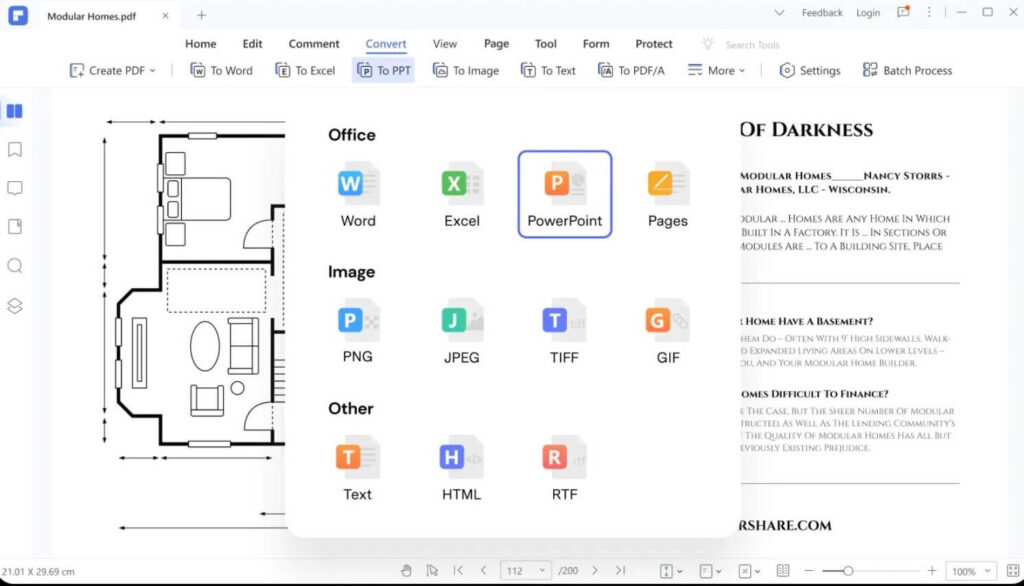Click the Search Tools field
Viewport: 1024px width, 586px height.
tap(752, 45)
